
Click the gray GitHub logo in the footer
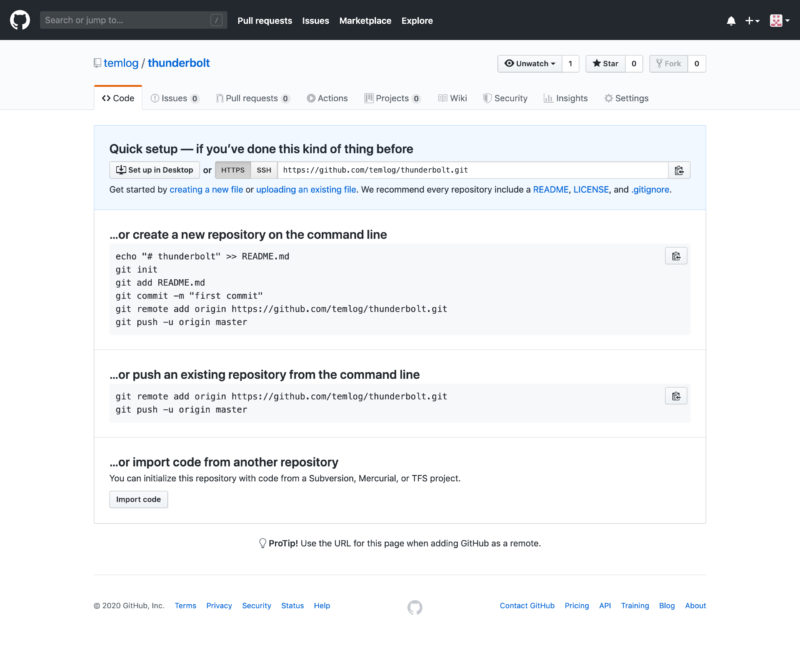[x=415, y=607]
